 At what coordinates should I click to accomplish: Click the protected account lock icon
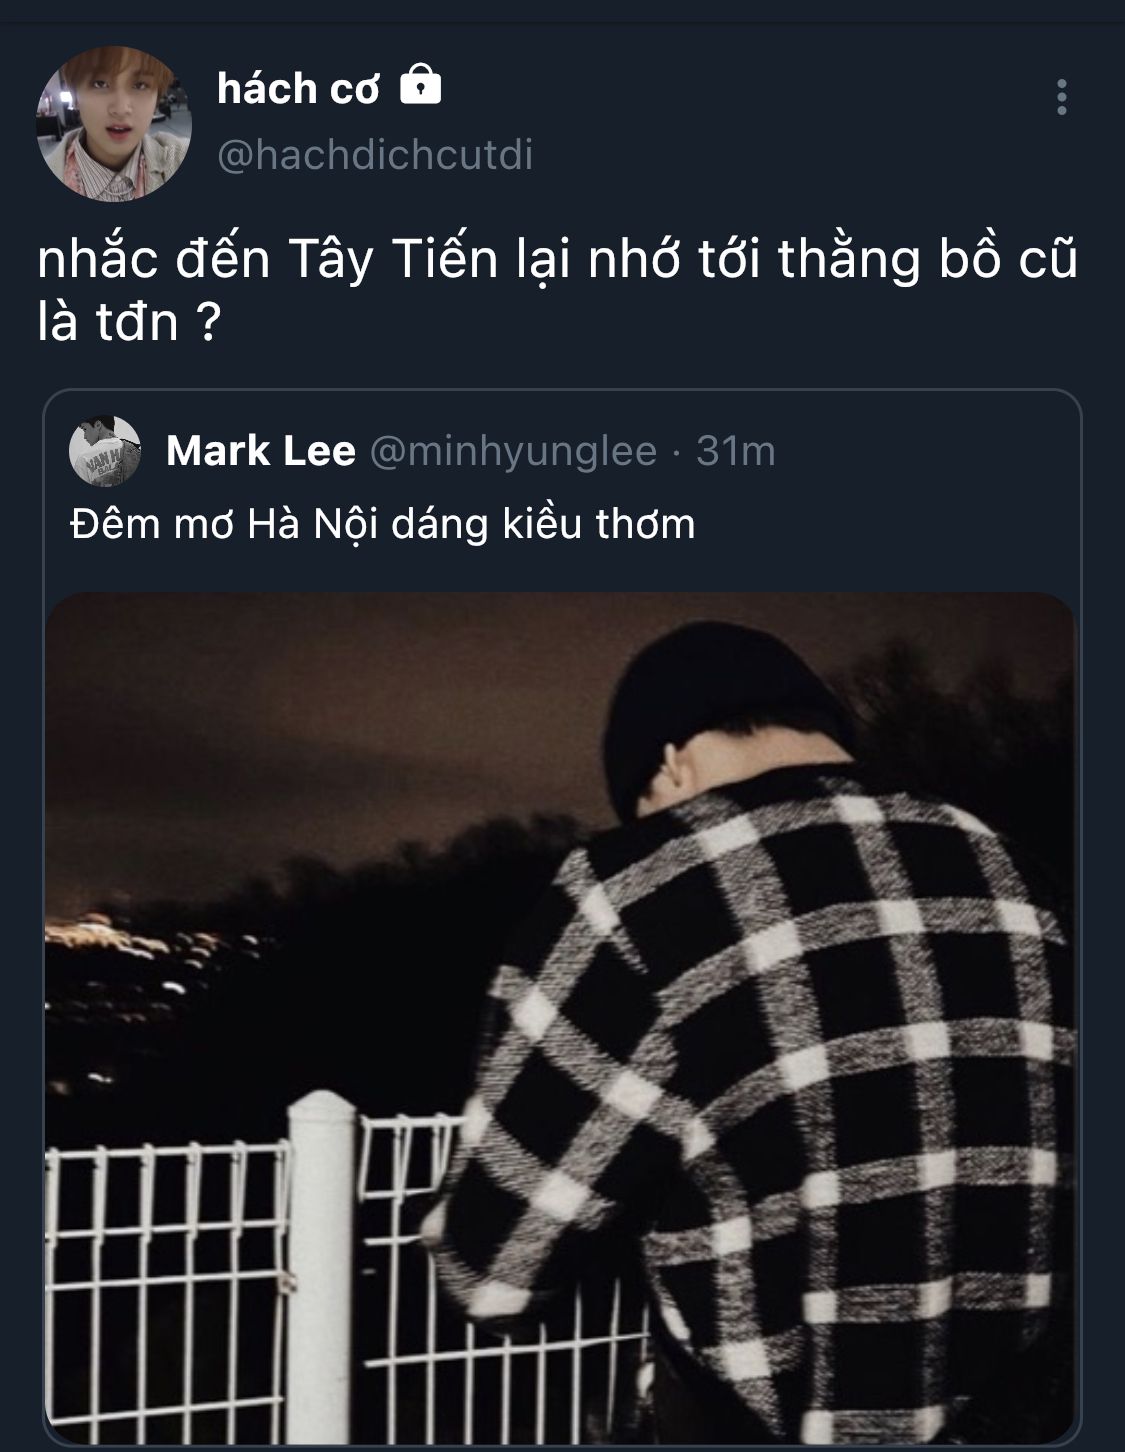[x=420, y=85]
